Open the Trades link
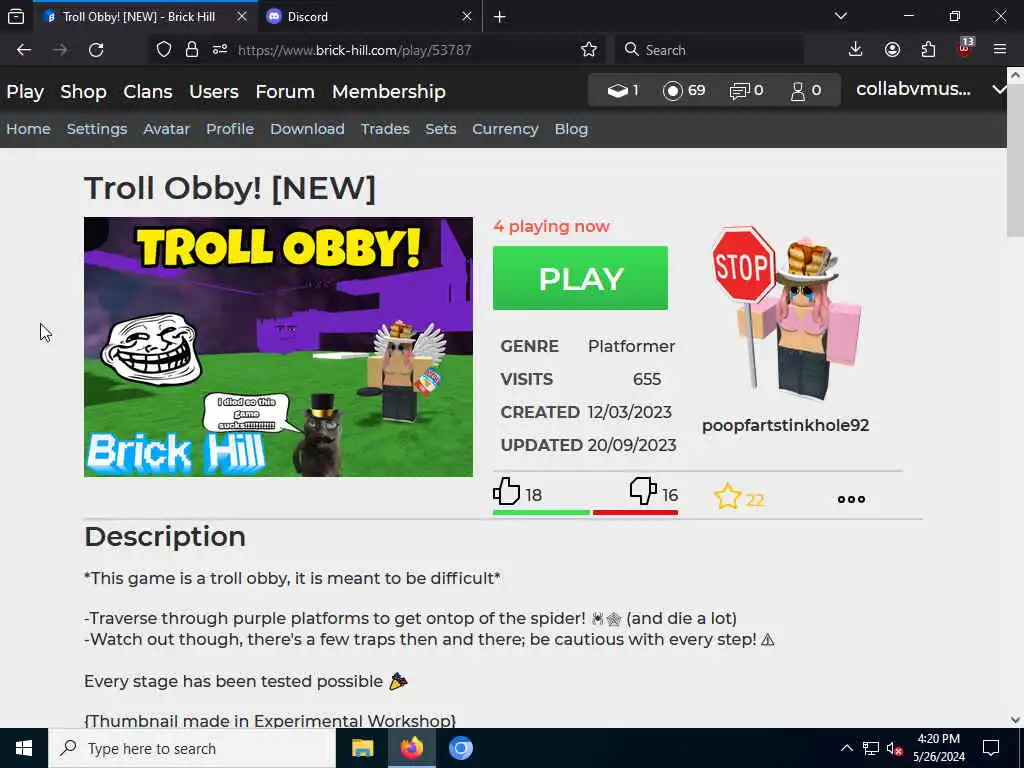The height and width of the screenshot is (768, 1024). (x=385, y=129)
